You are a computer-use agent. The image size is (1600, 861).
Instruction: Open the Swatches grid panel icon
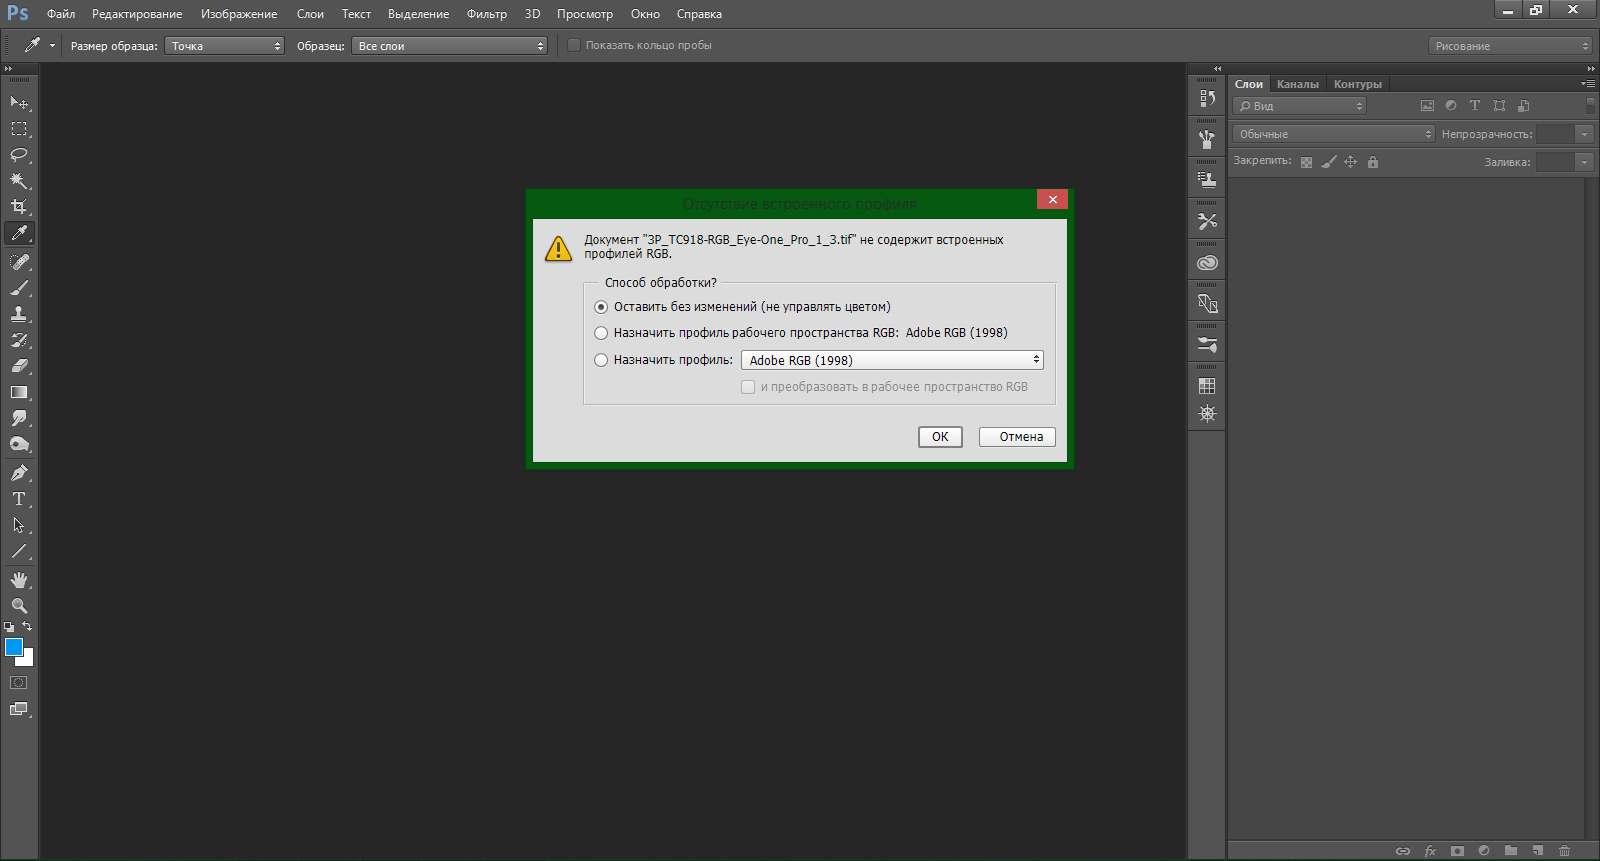point(1207,386)
